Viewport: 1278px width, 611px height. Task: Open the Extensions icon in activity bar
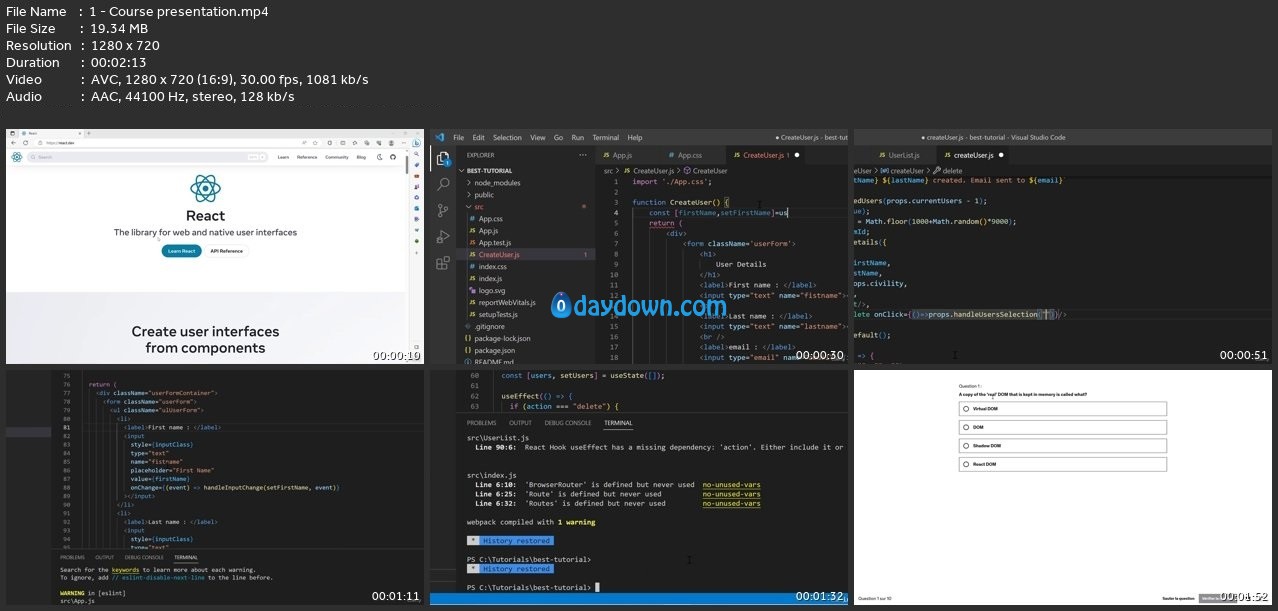click(x=443, y=263)
